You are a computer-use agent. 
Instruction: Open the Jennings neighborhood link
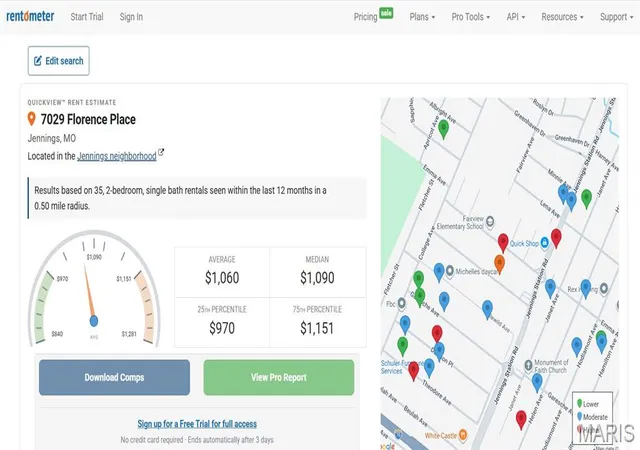point(117,156)
